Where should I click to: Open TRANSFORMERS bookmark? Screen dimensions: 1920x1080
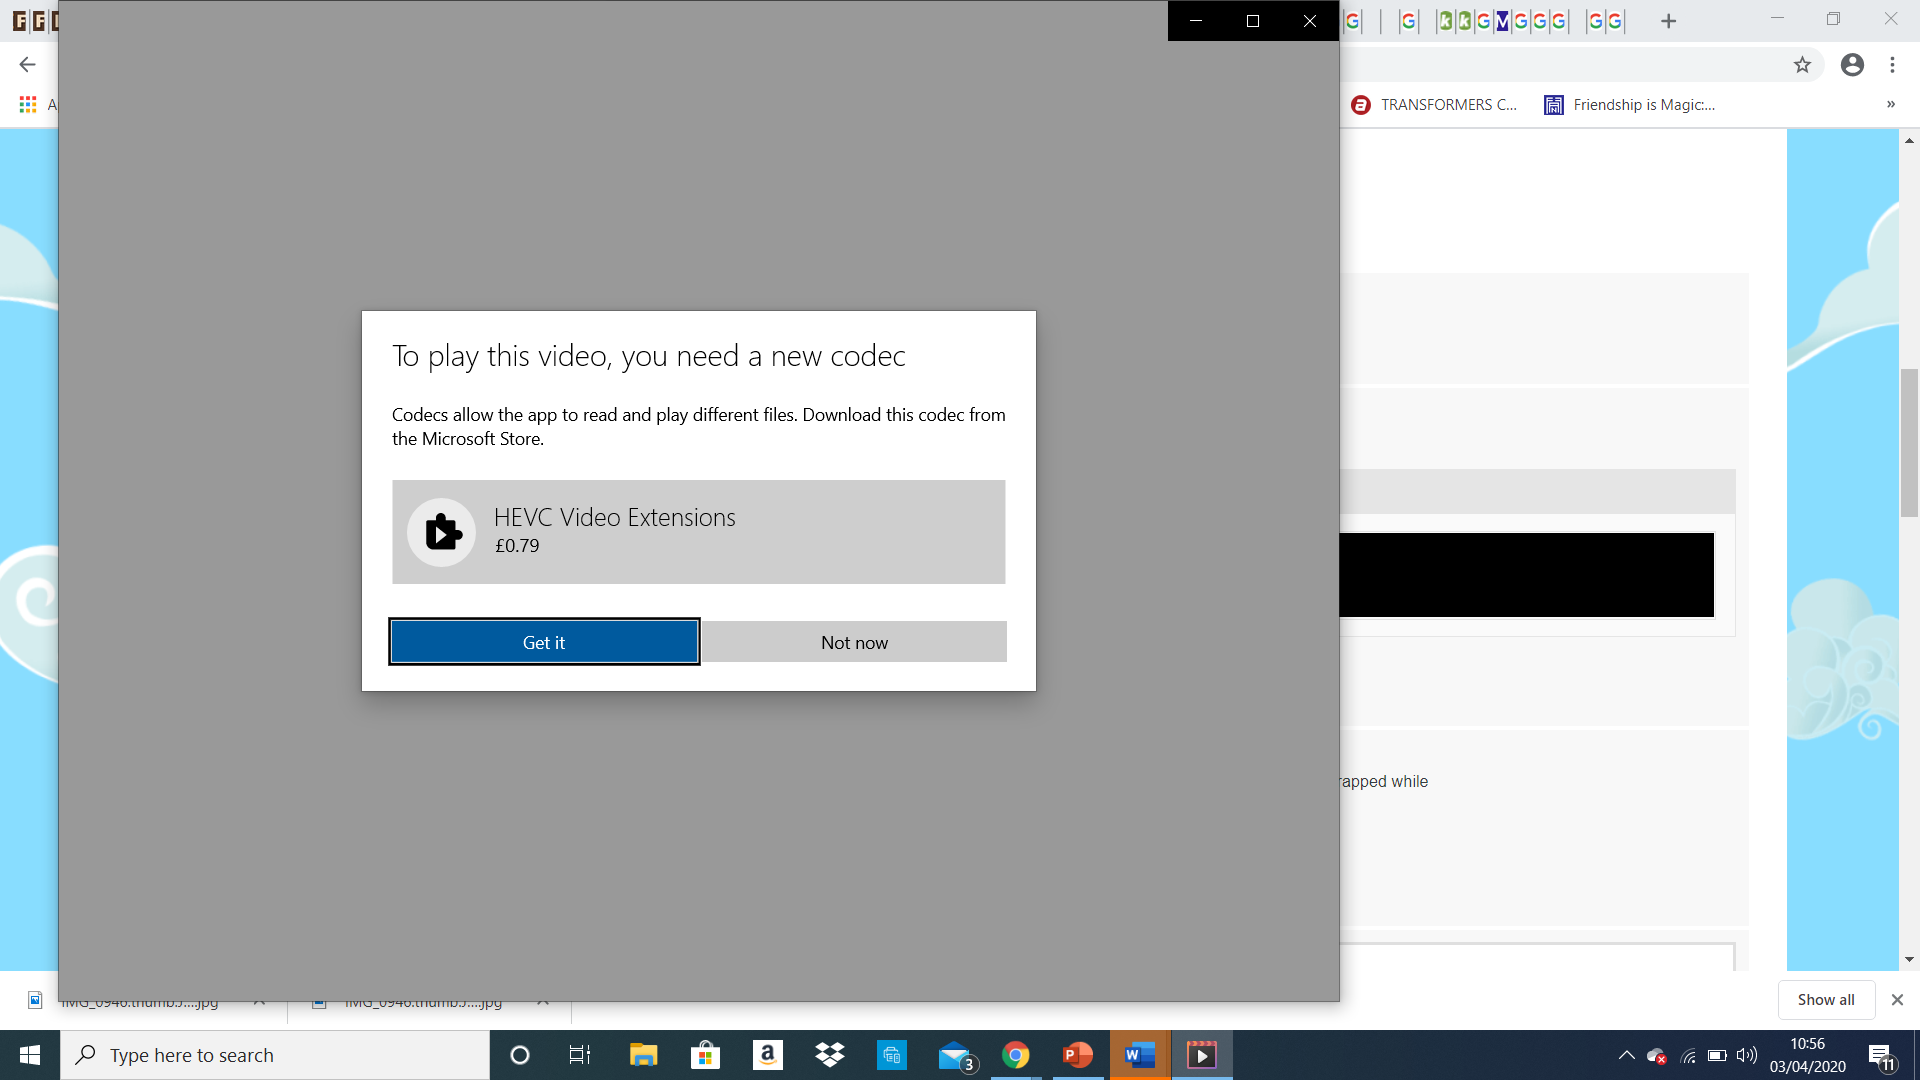point(1434,105)
